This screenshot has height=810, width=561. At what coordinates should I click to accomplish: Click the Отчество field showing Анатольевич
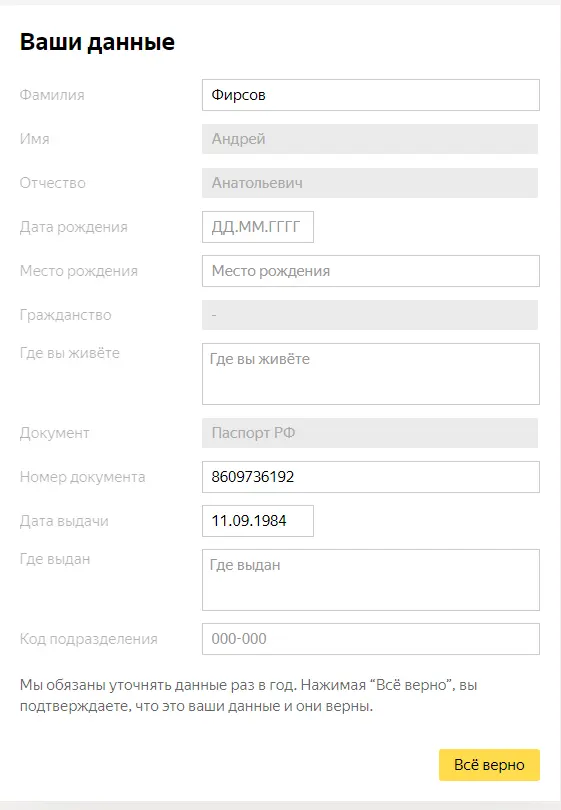(370, 183)
